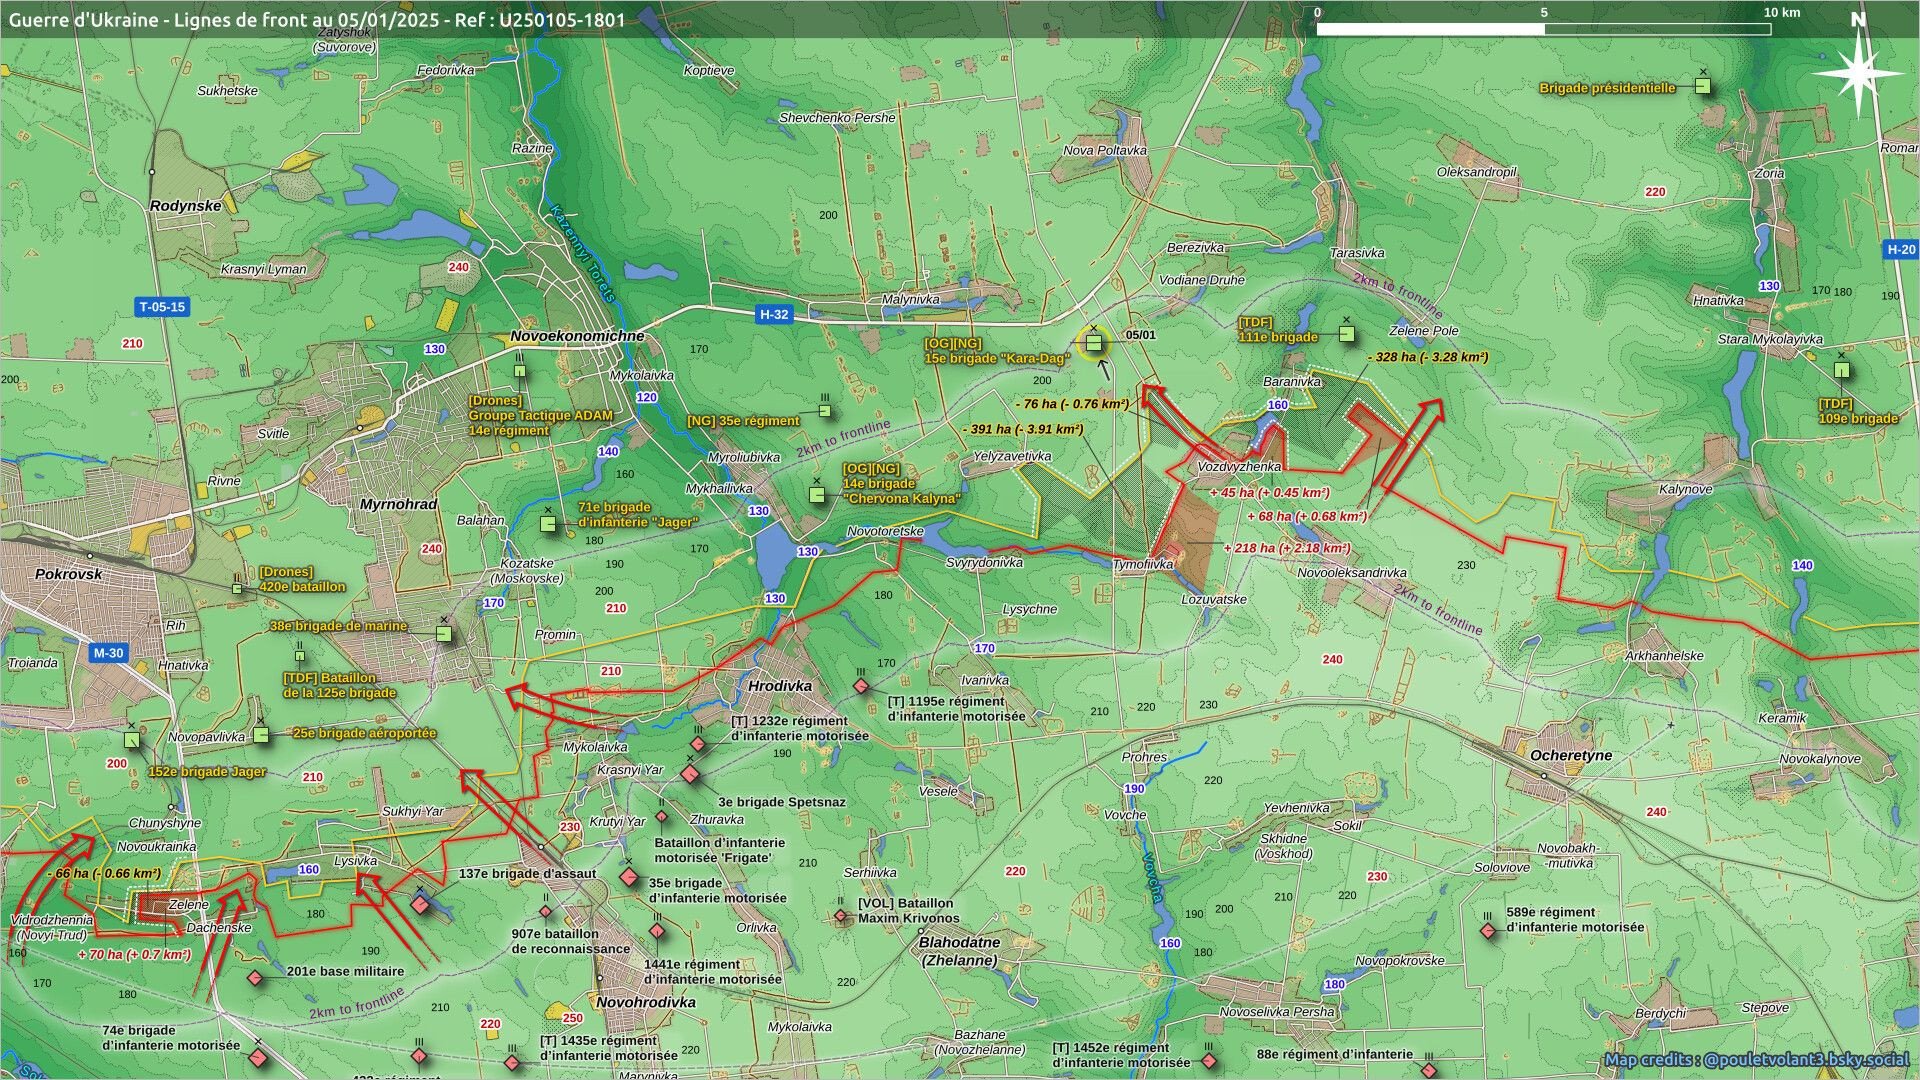Click the Bataillon Maxim Krivonos unit marker
This screenshot has width=1920, height=1080.
click(x=841, y=915)
